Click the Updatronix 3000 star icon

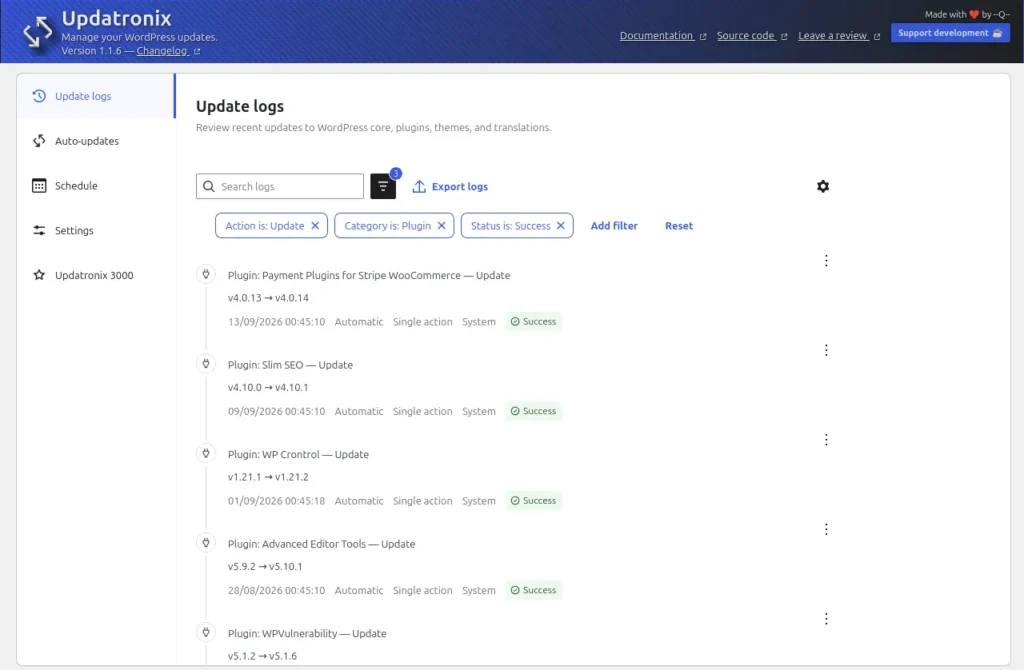(39, 275)
